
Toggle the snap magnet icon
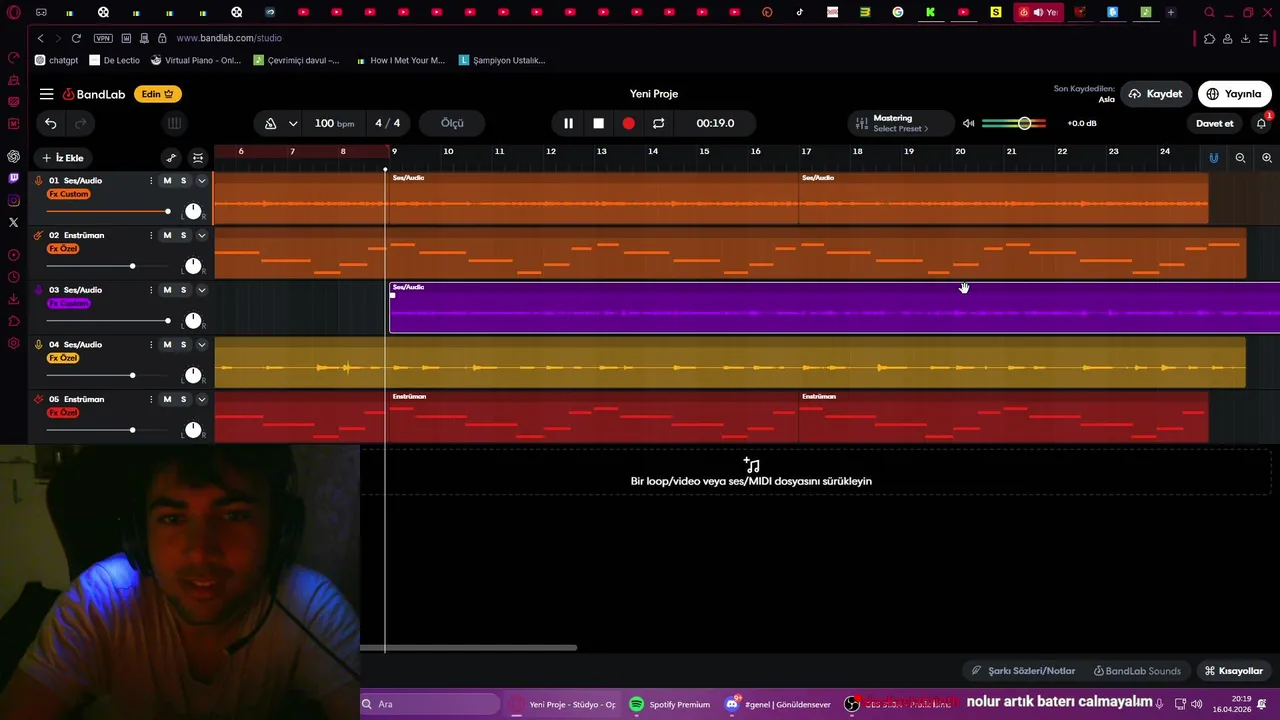click(x=1213, y=158)
